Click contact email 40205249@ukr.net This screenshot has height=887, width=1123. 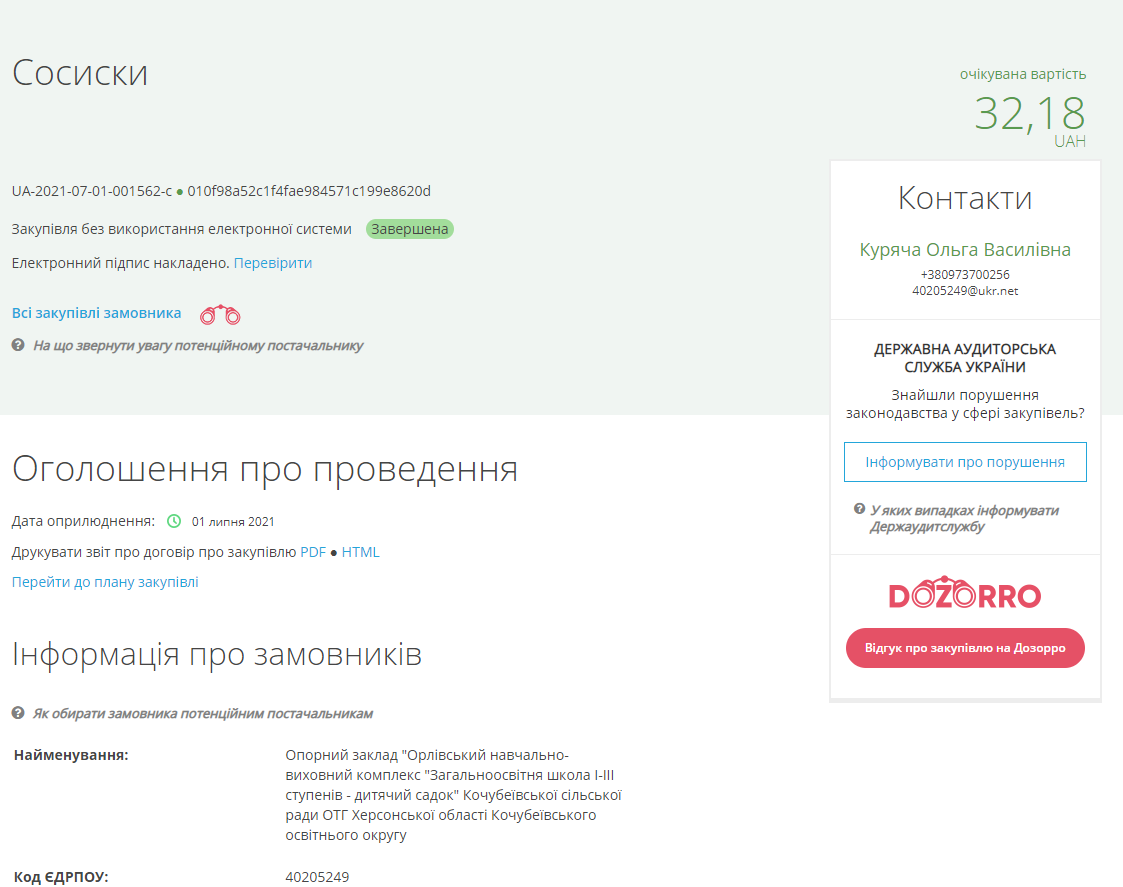click(965, 291)
